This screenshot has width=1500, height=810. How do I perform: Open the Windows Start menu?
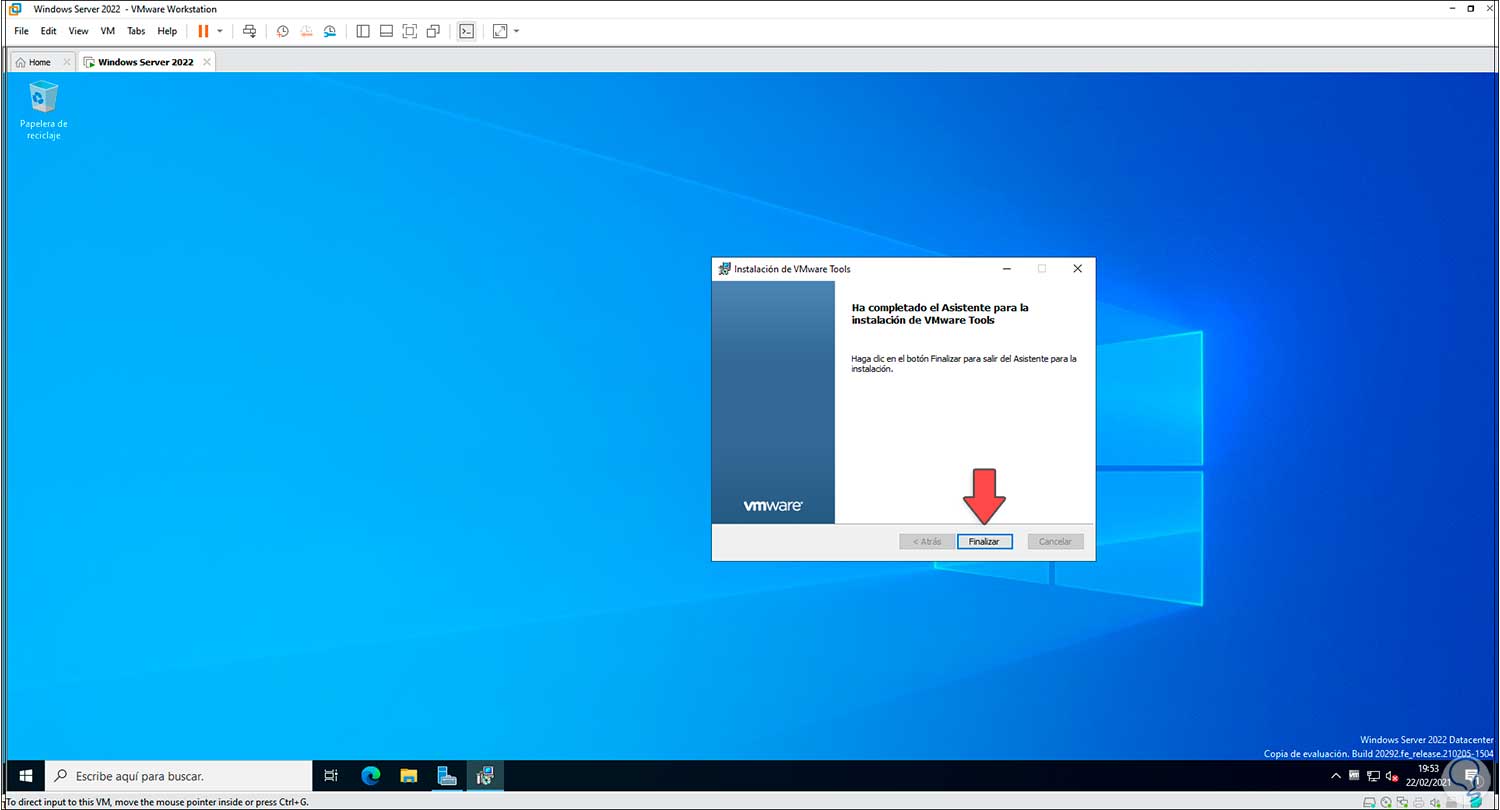click(26, 775)
